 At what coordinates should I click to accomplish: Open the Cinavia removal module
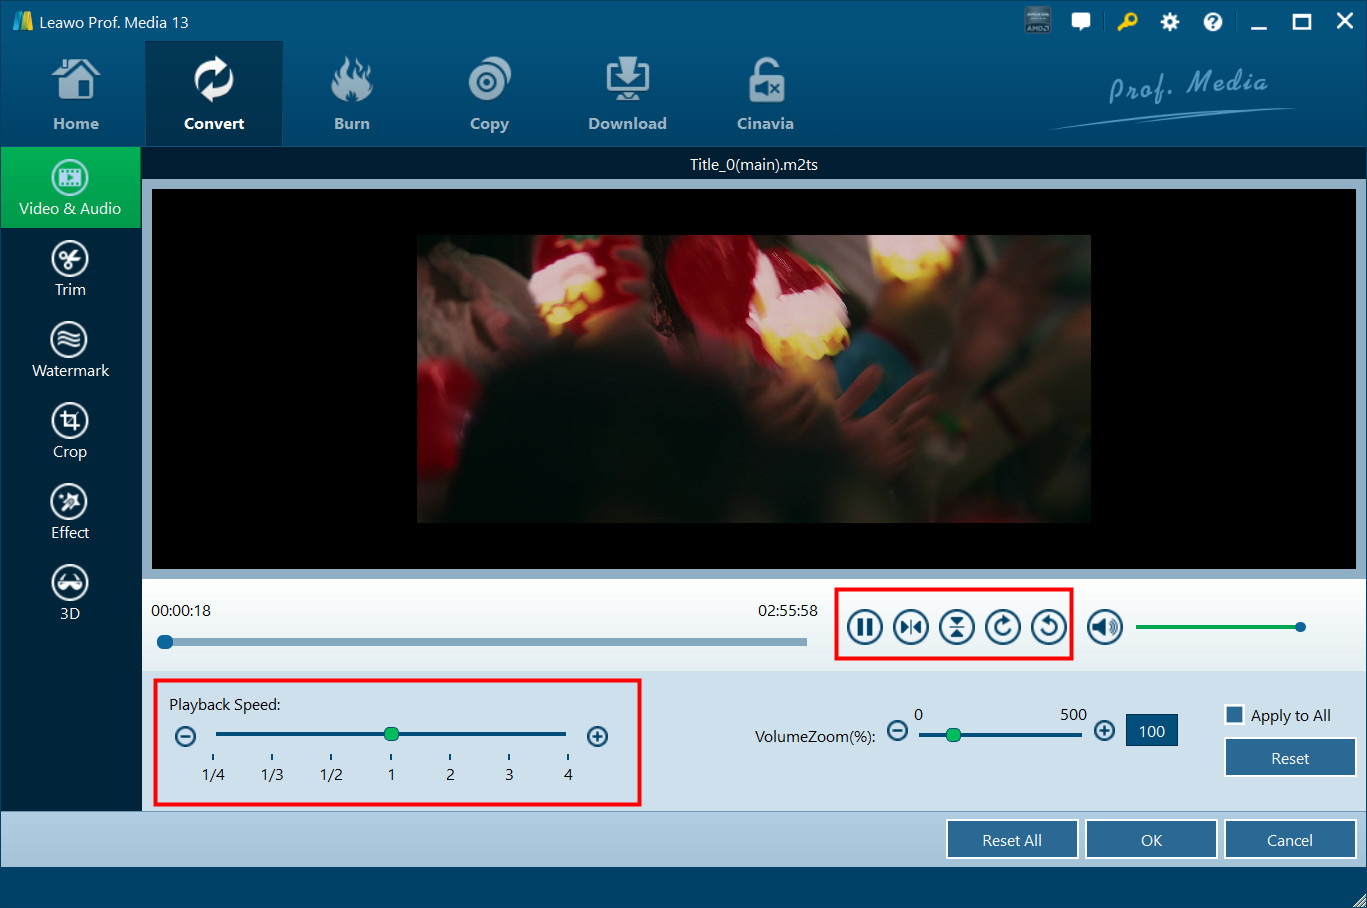coord(765,95)
